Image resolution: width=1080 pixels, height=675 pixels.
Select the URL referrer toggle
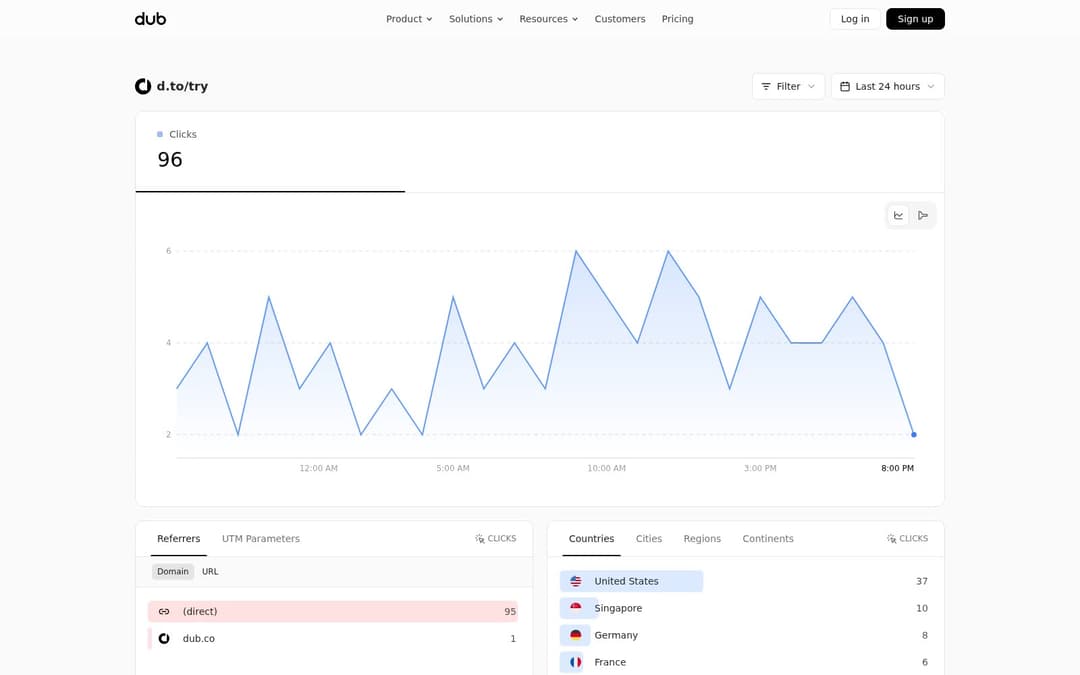pos(210,572)
